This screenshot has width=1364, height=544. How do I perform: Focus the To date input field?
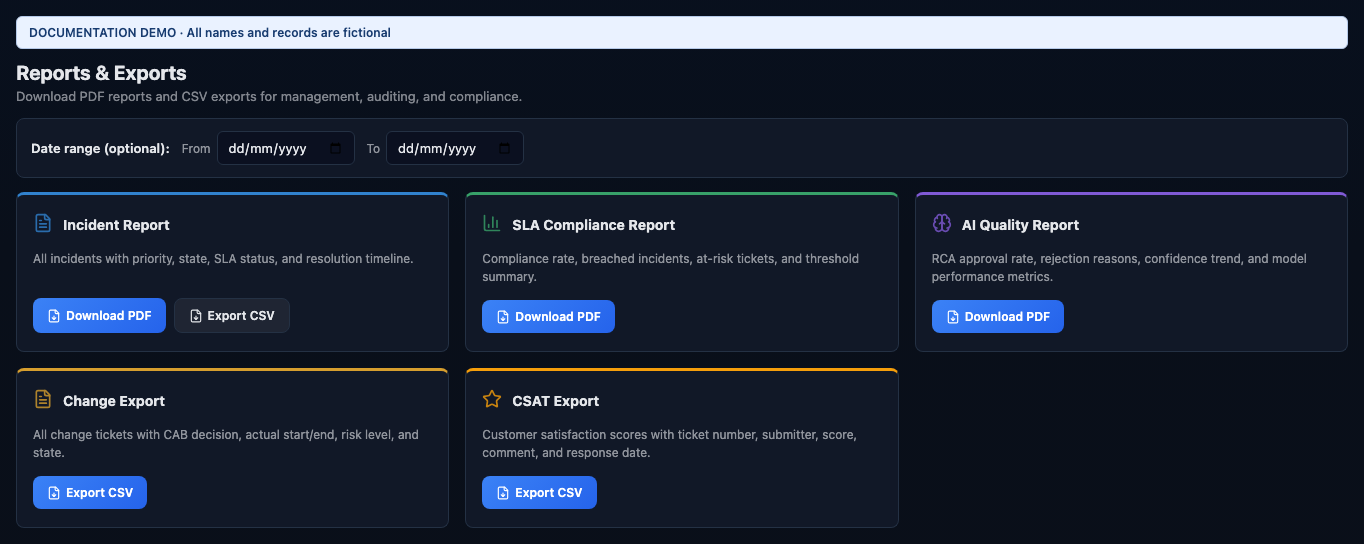(x=455, y=148)
